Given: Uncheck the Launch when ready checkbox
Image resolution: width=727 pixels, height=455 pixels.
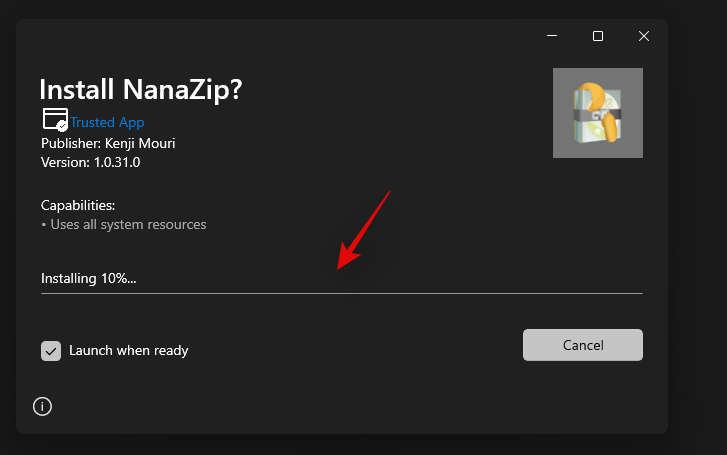Looking at the screenshot, I should (51, 350).
